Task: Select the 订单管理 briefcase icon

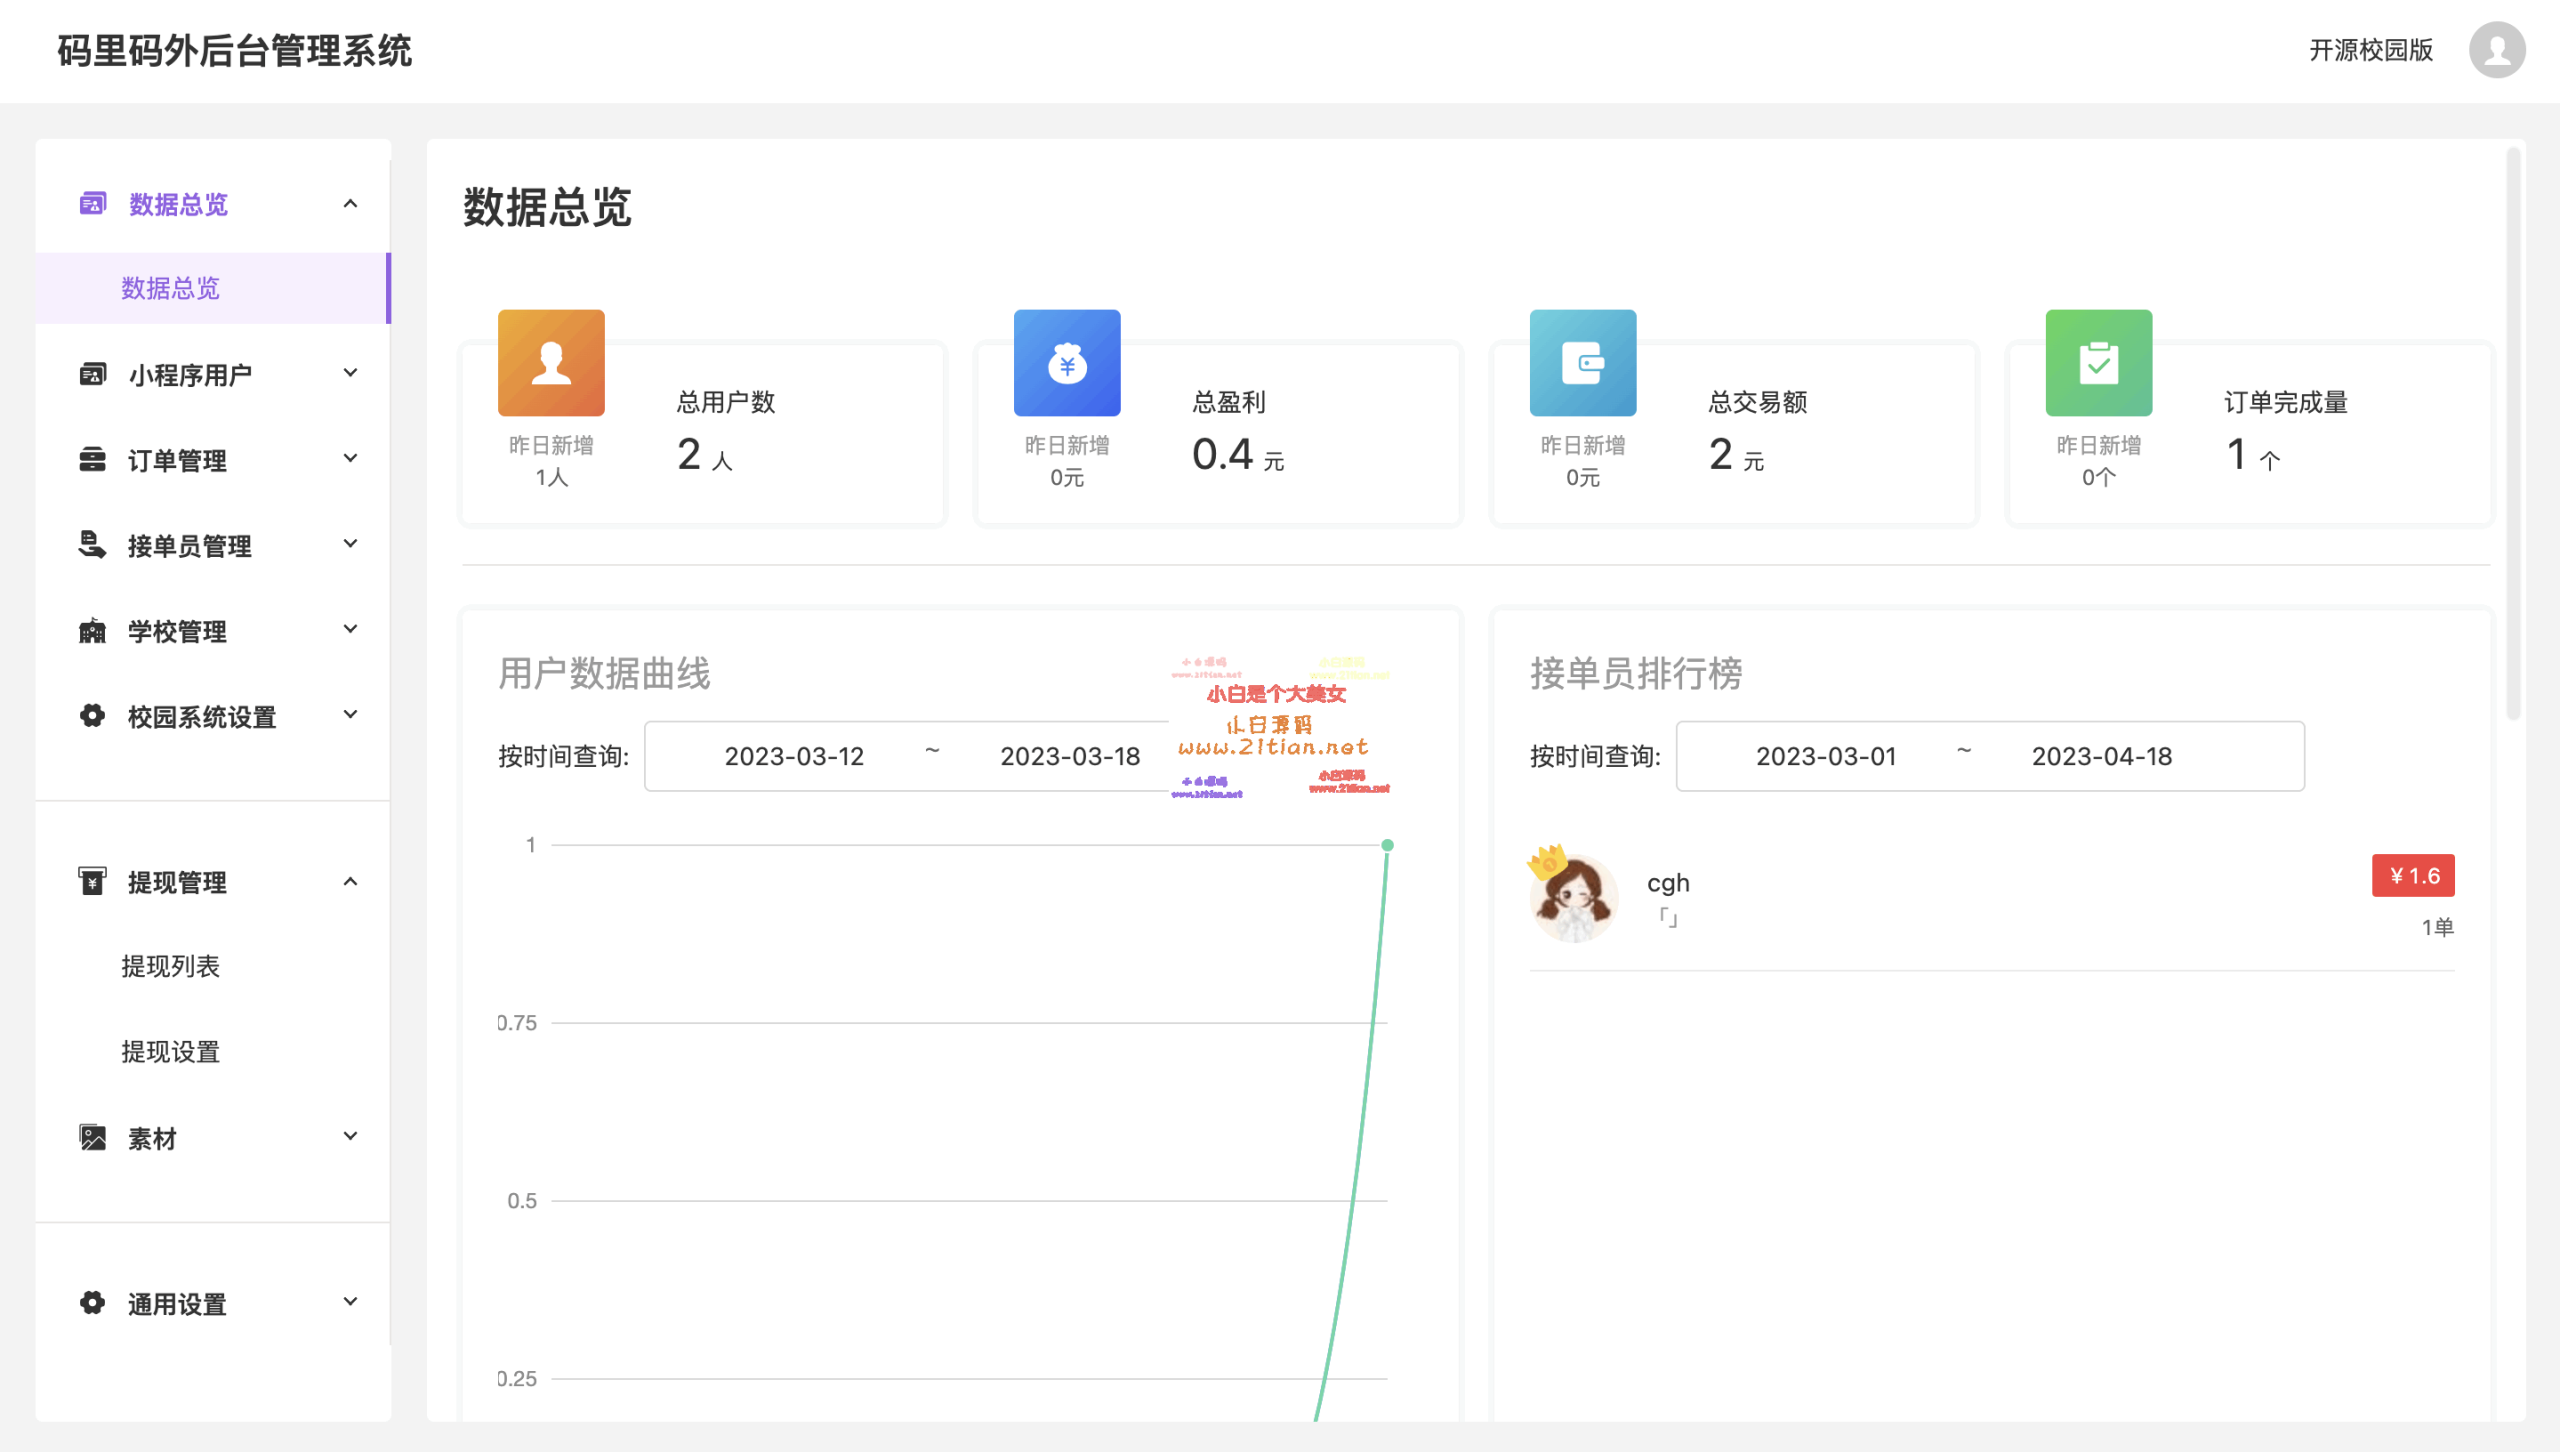Action: [x=91, y=458]
